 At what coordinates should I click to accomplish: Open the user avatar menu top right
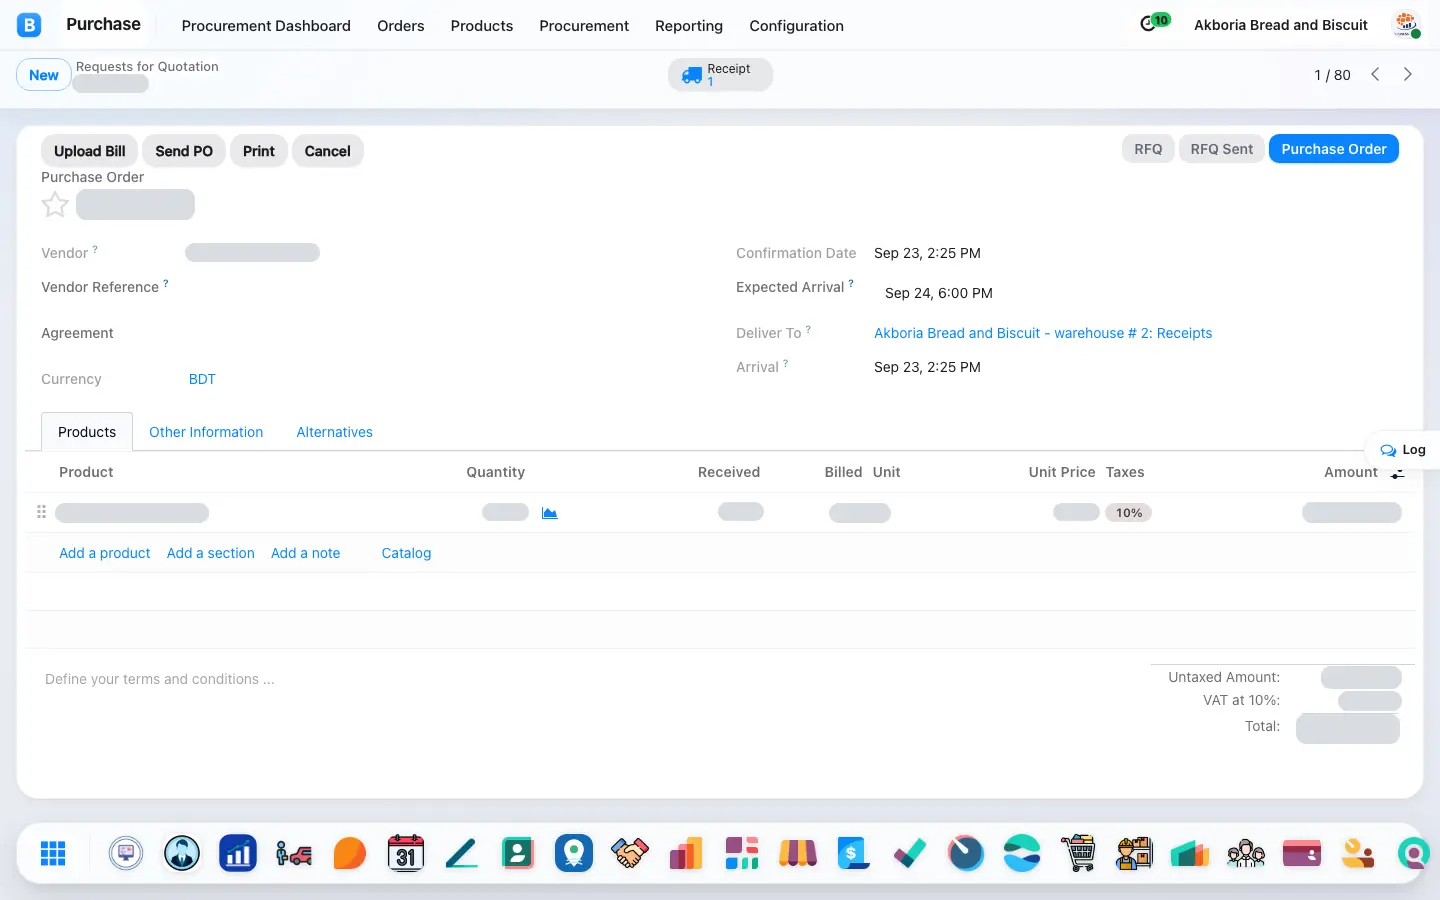(1406, 25)
